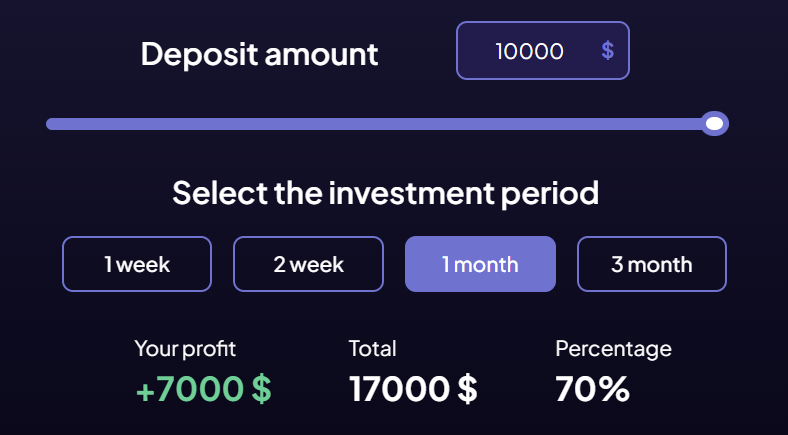Viewport: 788px width, 435px height.
Task: Click the deposit amount input showing 10000
Action: click(x=530, y=51)
